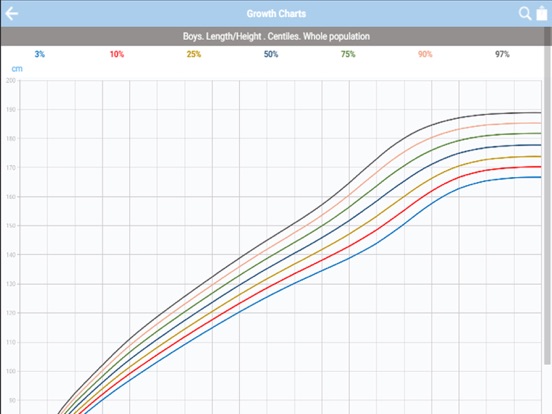Select the 25% centile legend label

click(x=194, y=54)
